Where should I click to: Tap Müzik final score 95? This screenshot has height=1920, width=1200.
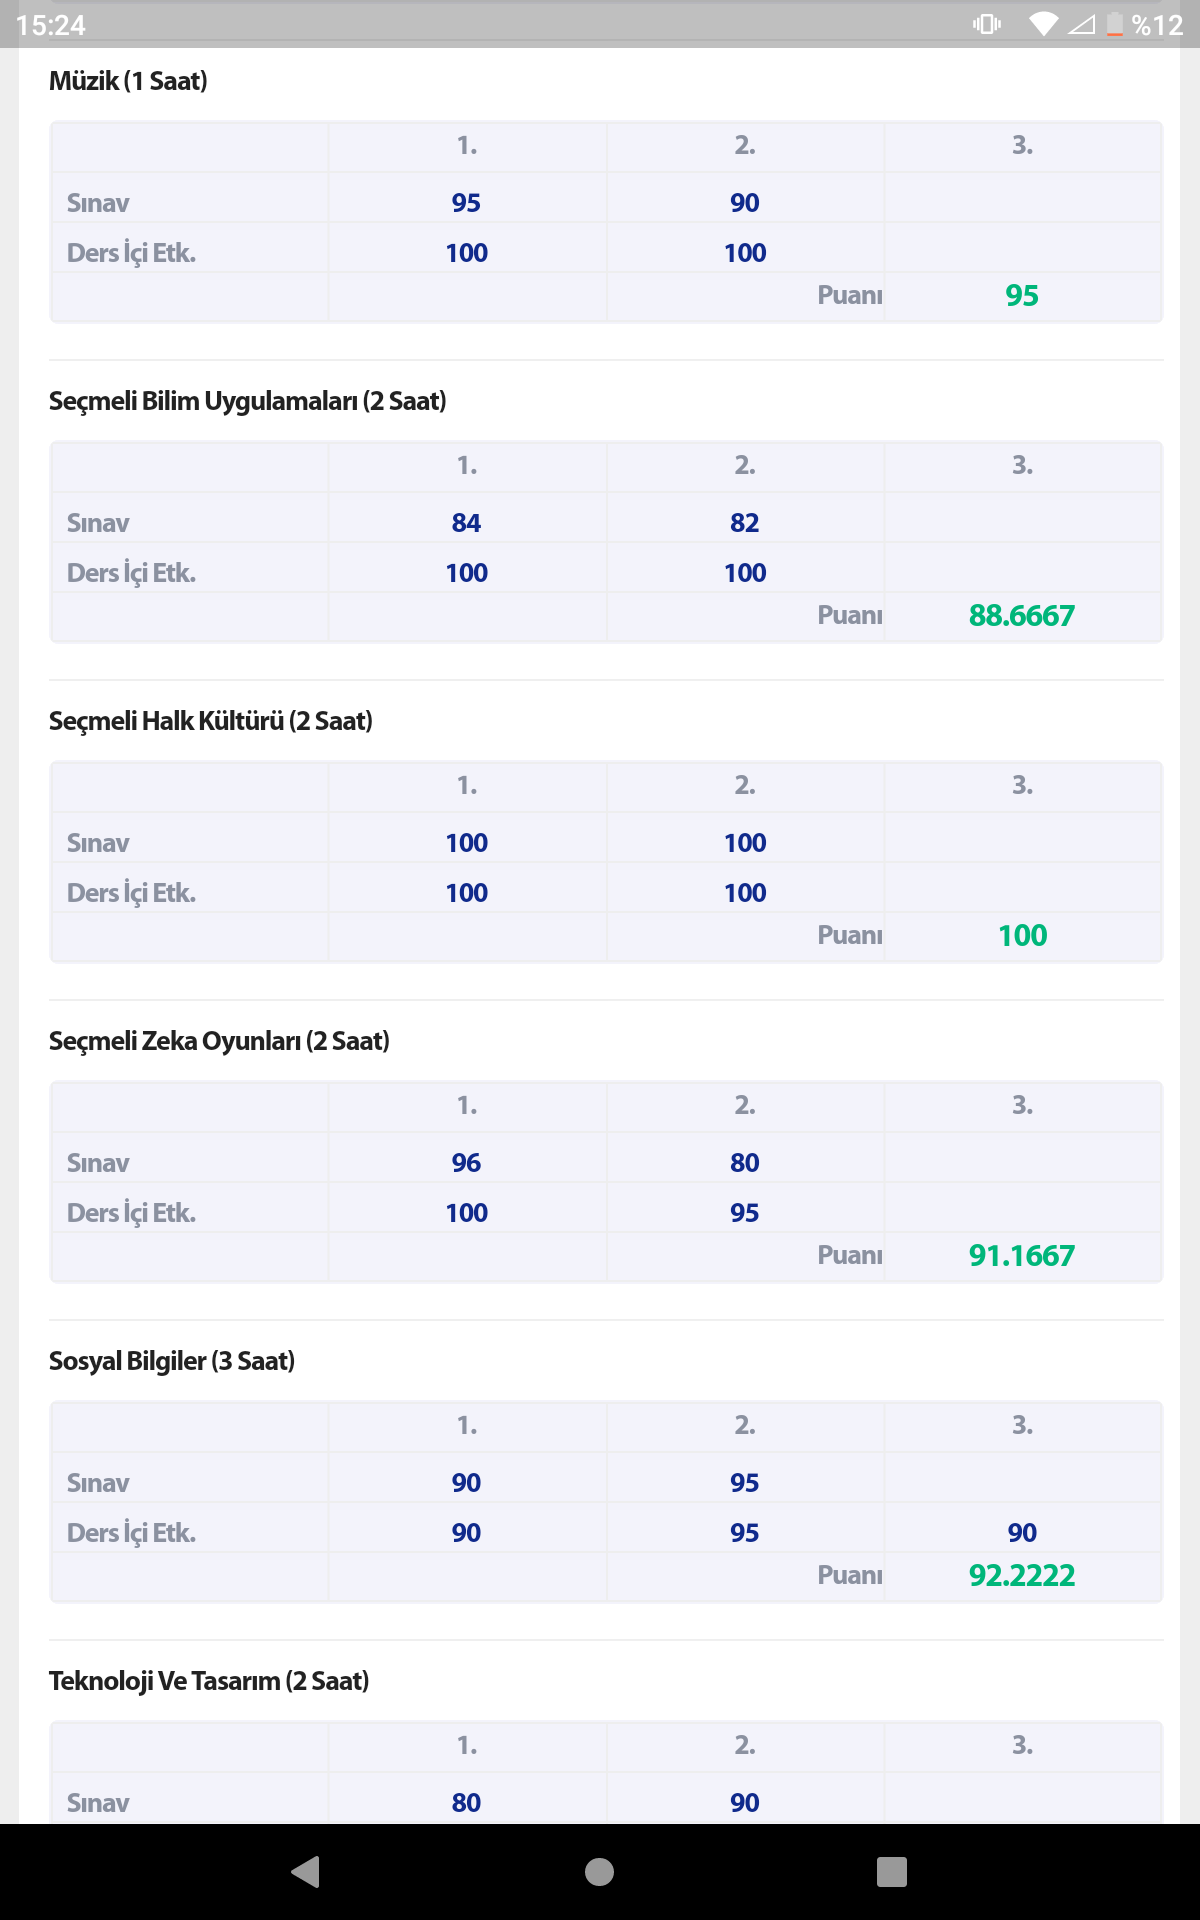(x=1021, y=296)
